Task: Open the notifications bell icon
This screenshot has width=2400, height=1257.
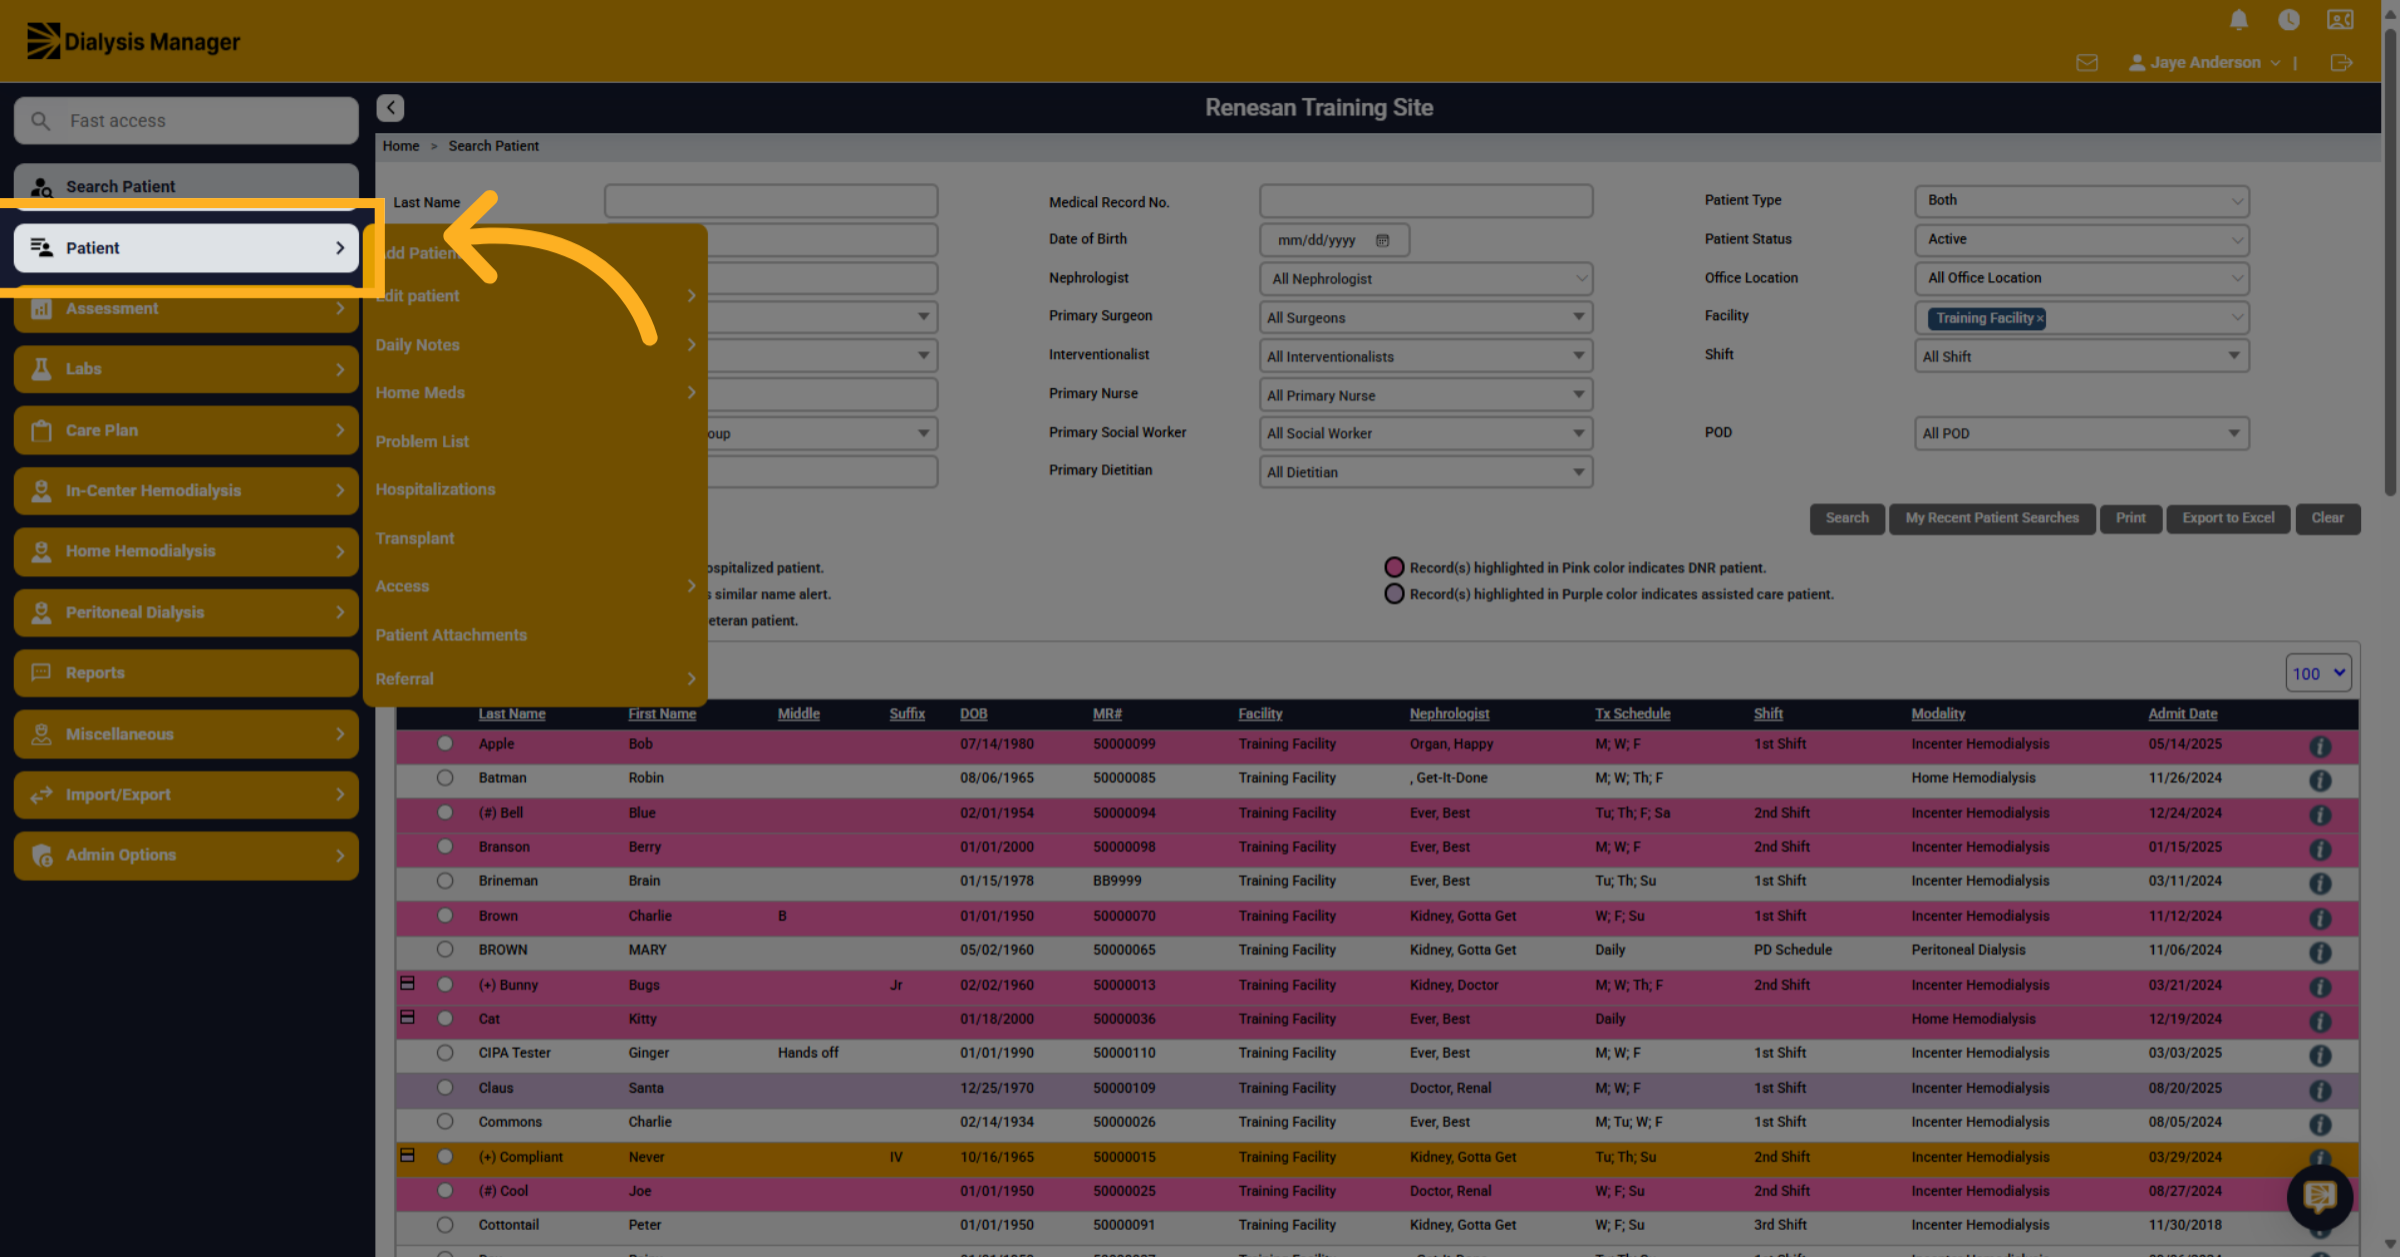Action: click(2239, 19)
